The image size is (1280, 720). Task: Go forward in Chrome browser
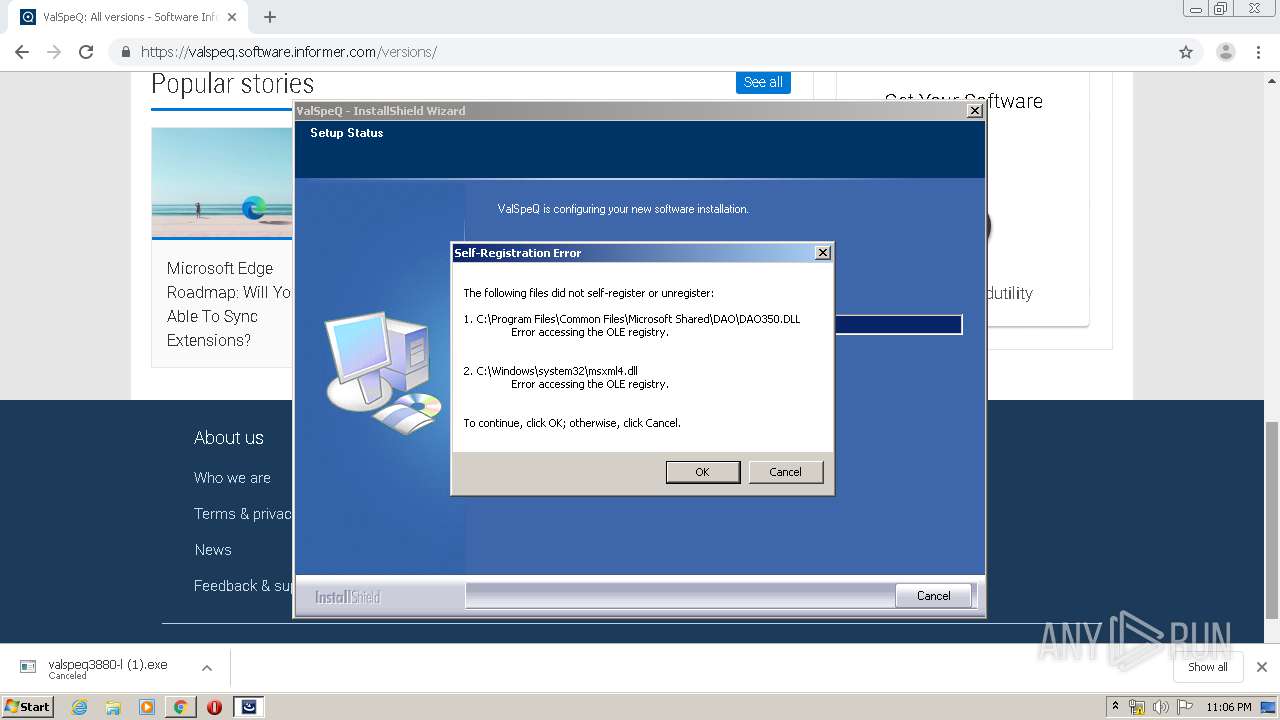pos(54,52)
